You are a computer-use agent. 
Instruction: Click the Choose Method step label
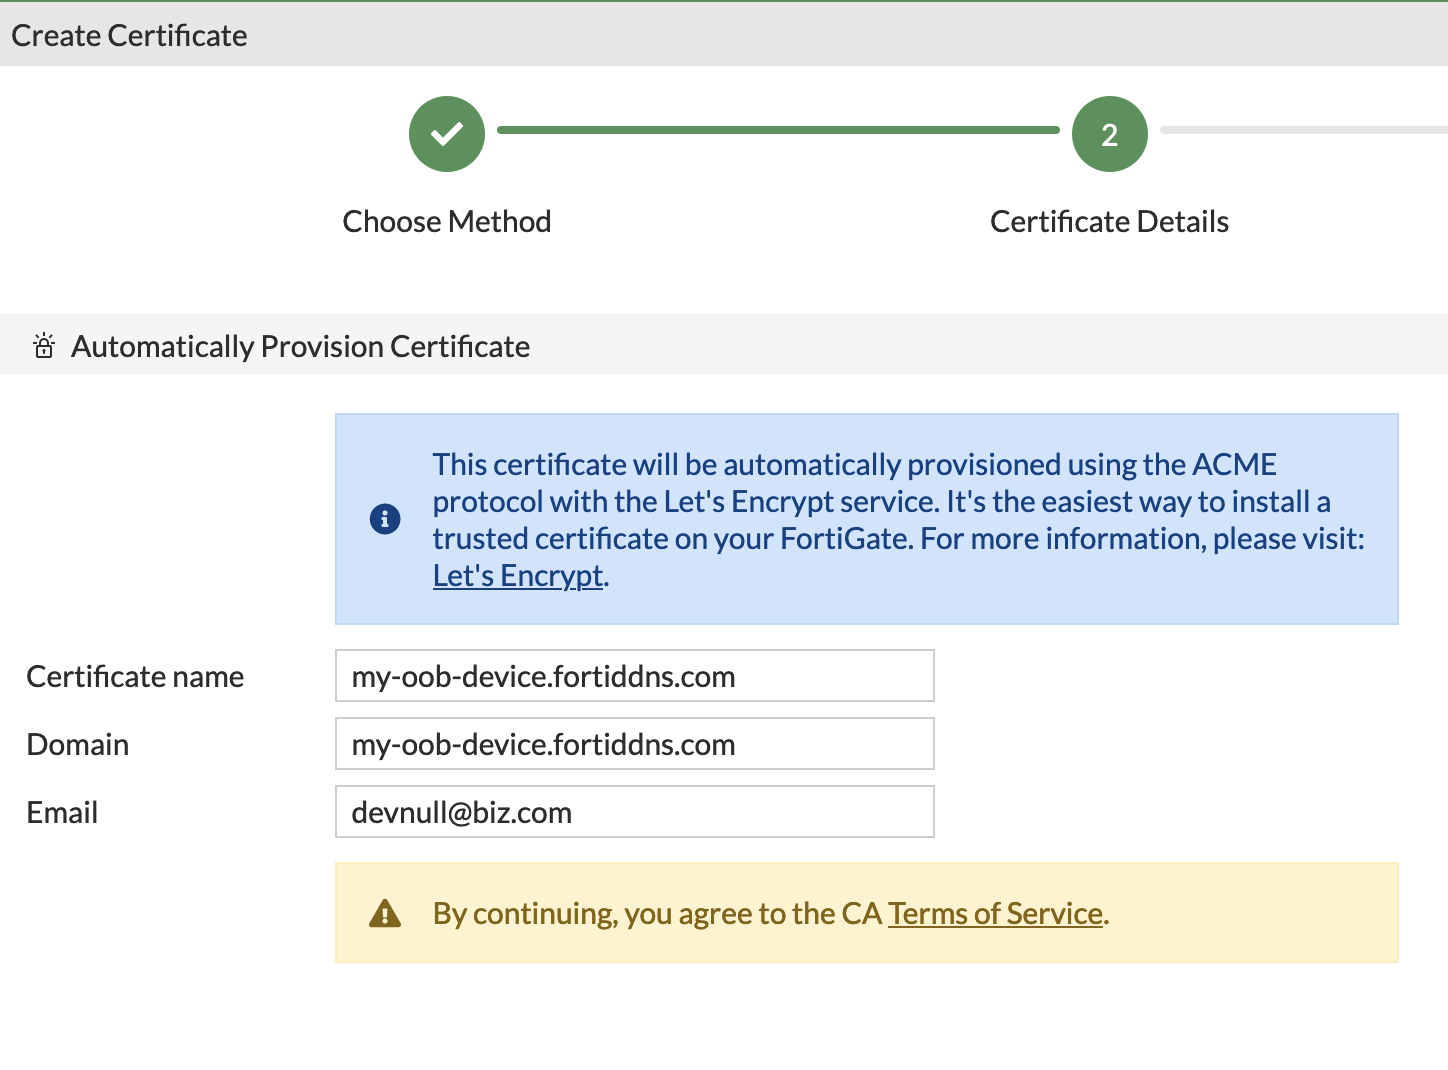pos(447,221)
